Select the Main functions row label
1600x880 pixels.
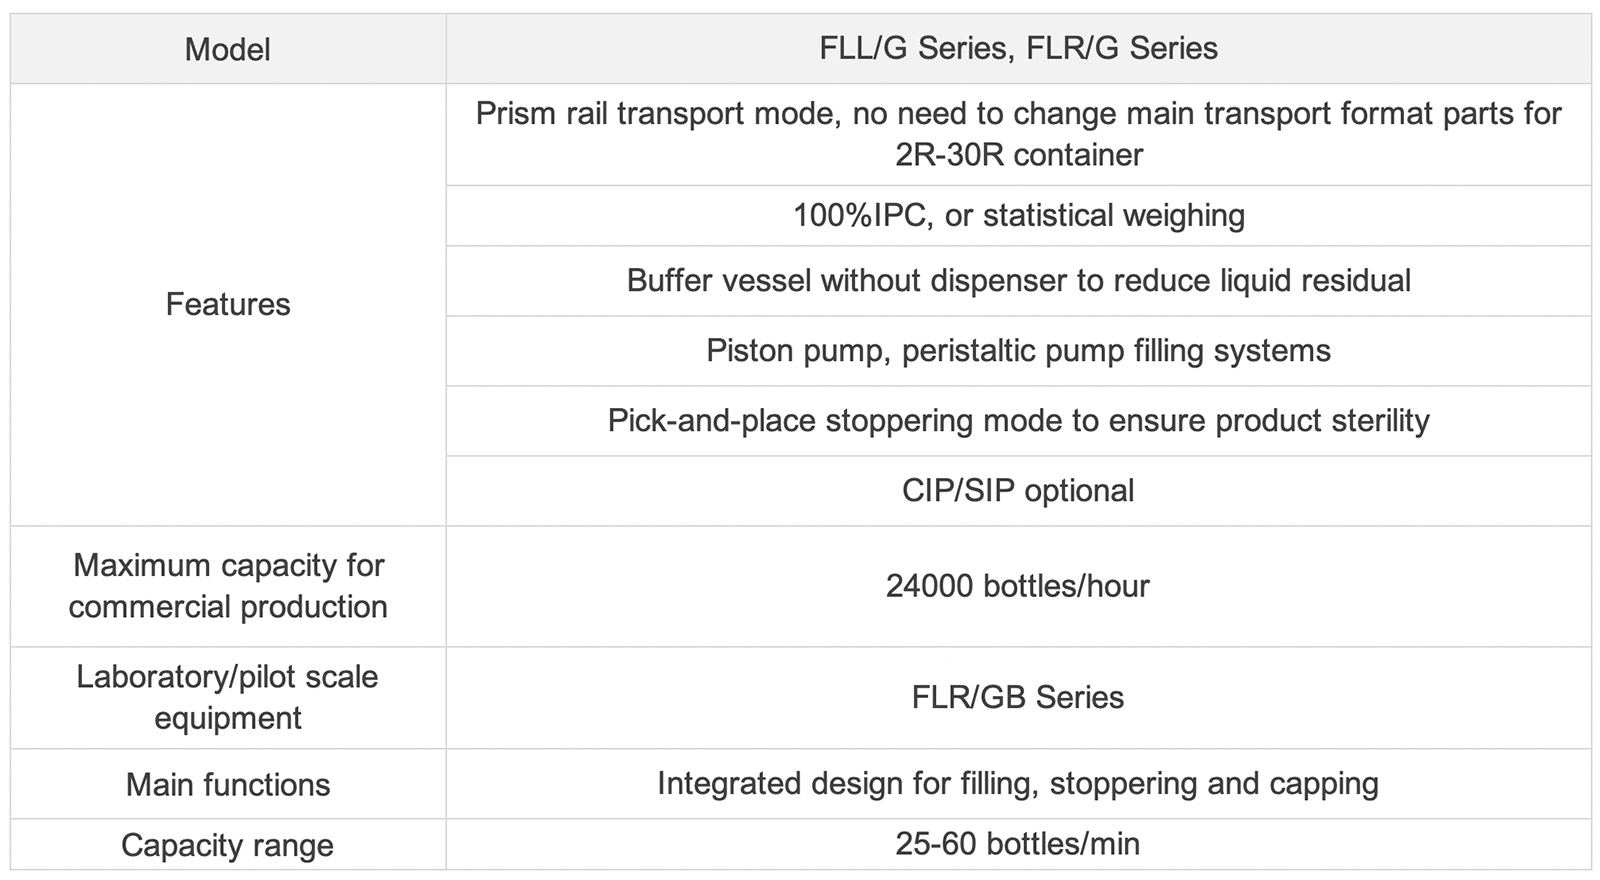(x=228, y=784)
